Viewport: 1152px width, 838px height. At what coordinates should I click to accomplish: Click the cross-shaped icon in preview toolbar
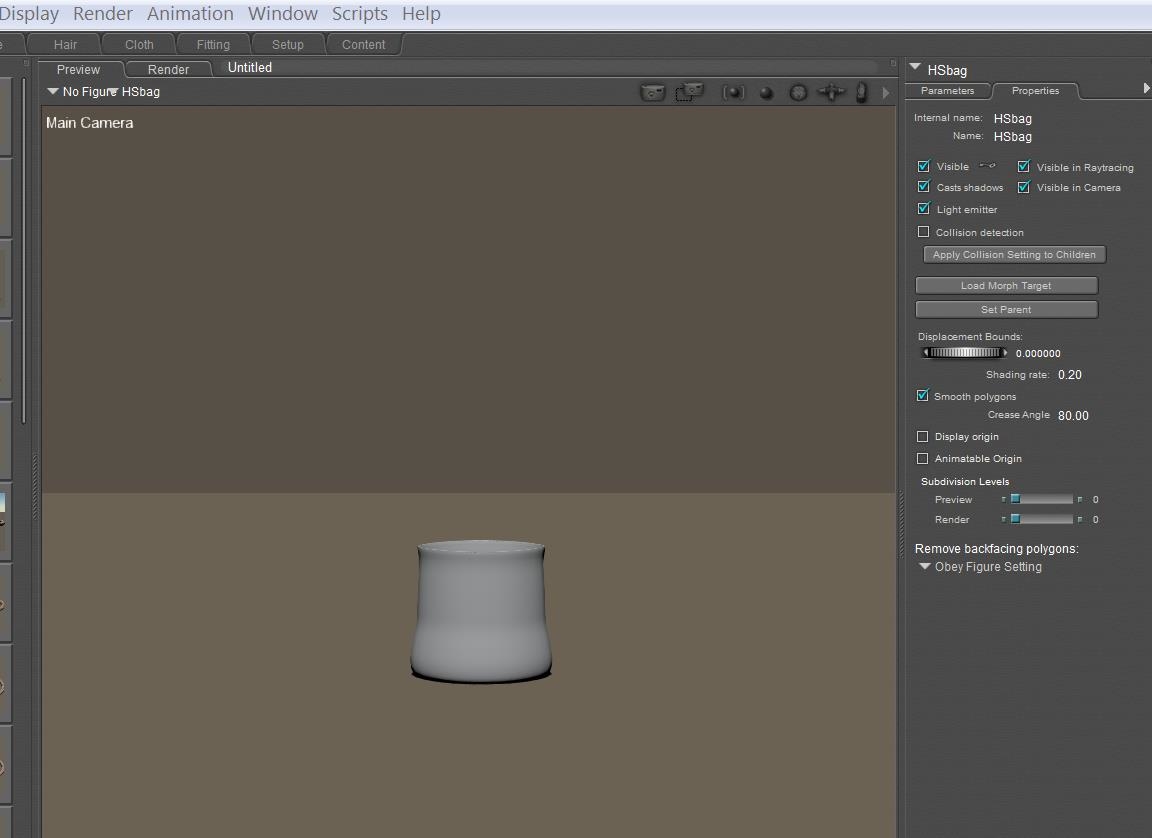pyautogui.click(x=831, y=92)
